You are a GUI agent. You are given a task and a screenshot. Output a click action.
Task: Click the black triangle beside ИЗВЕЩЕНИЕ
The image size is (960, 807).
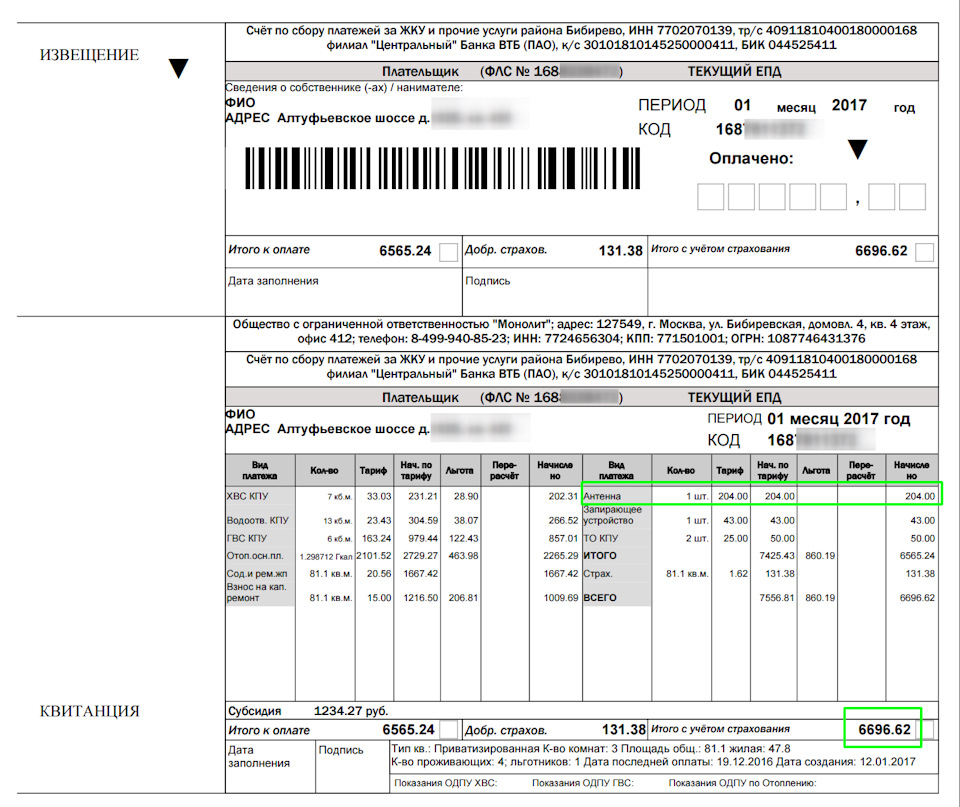pos(178,68)
